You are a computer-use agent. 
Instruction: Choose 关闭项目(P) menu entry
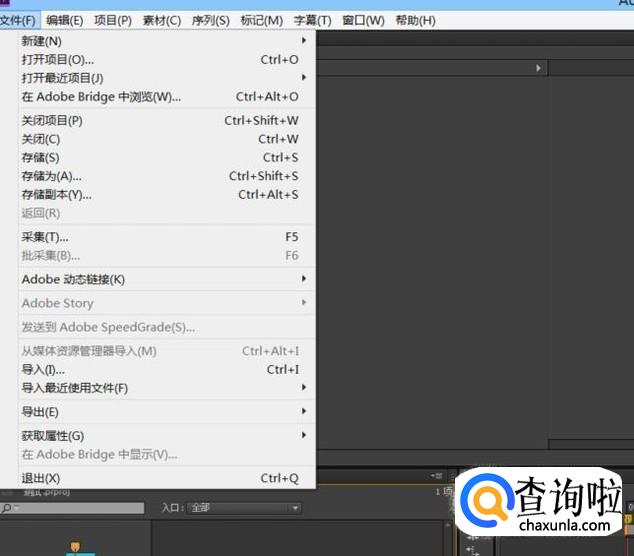coord(166,121)
